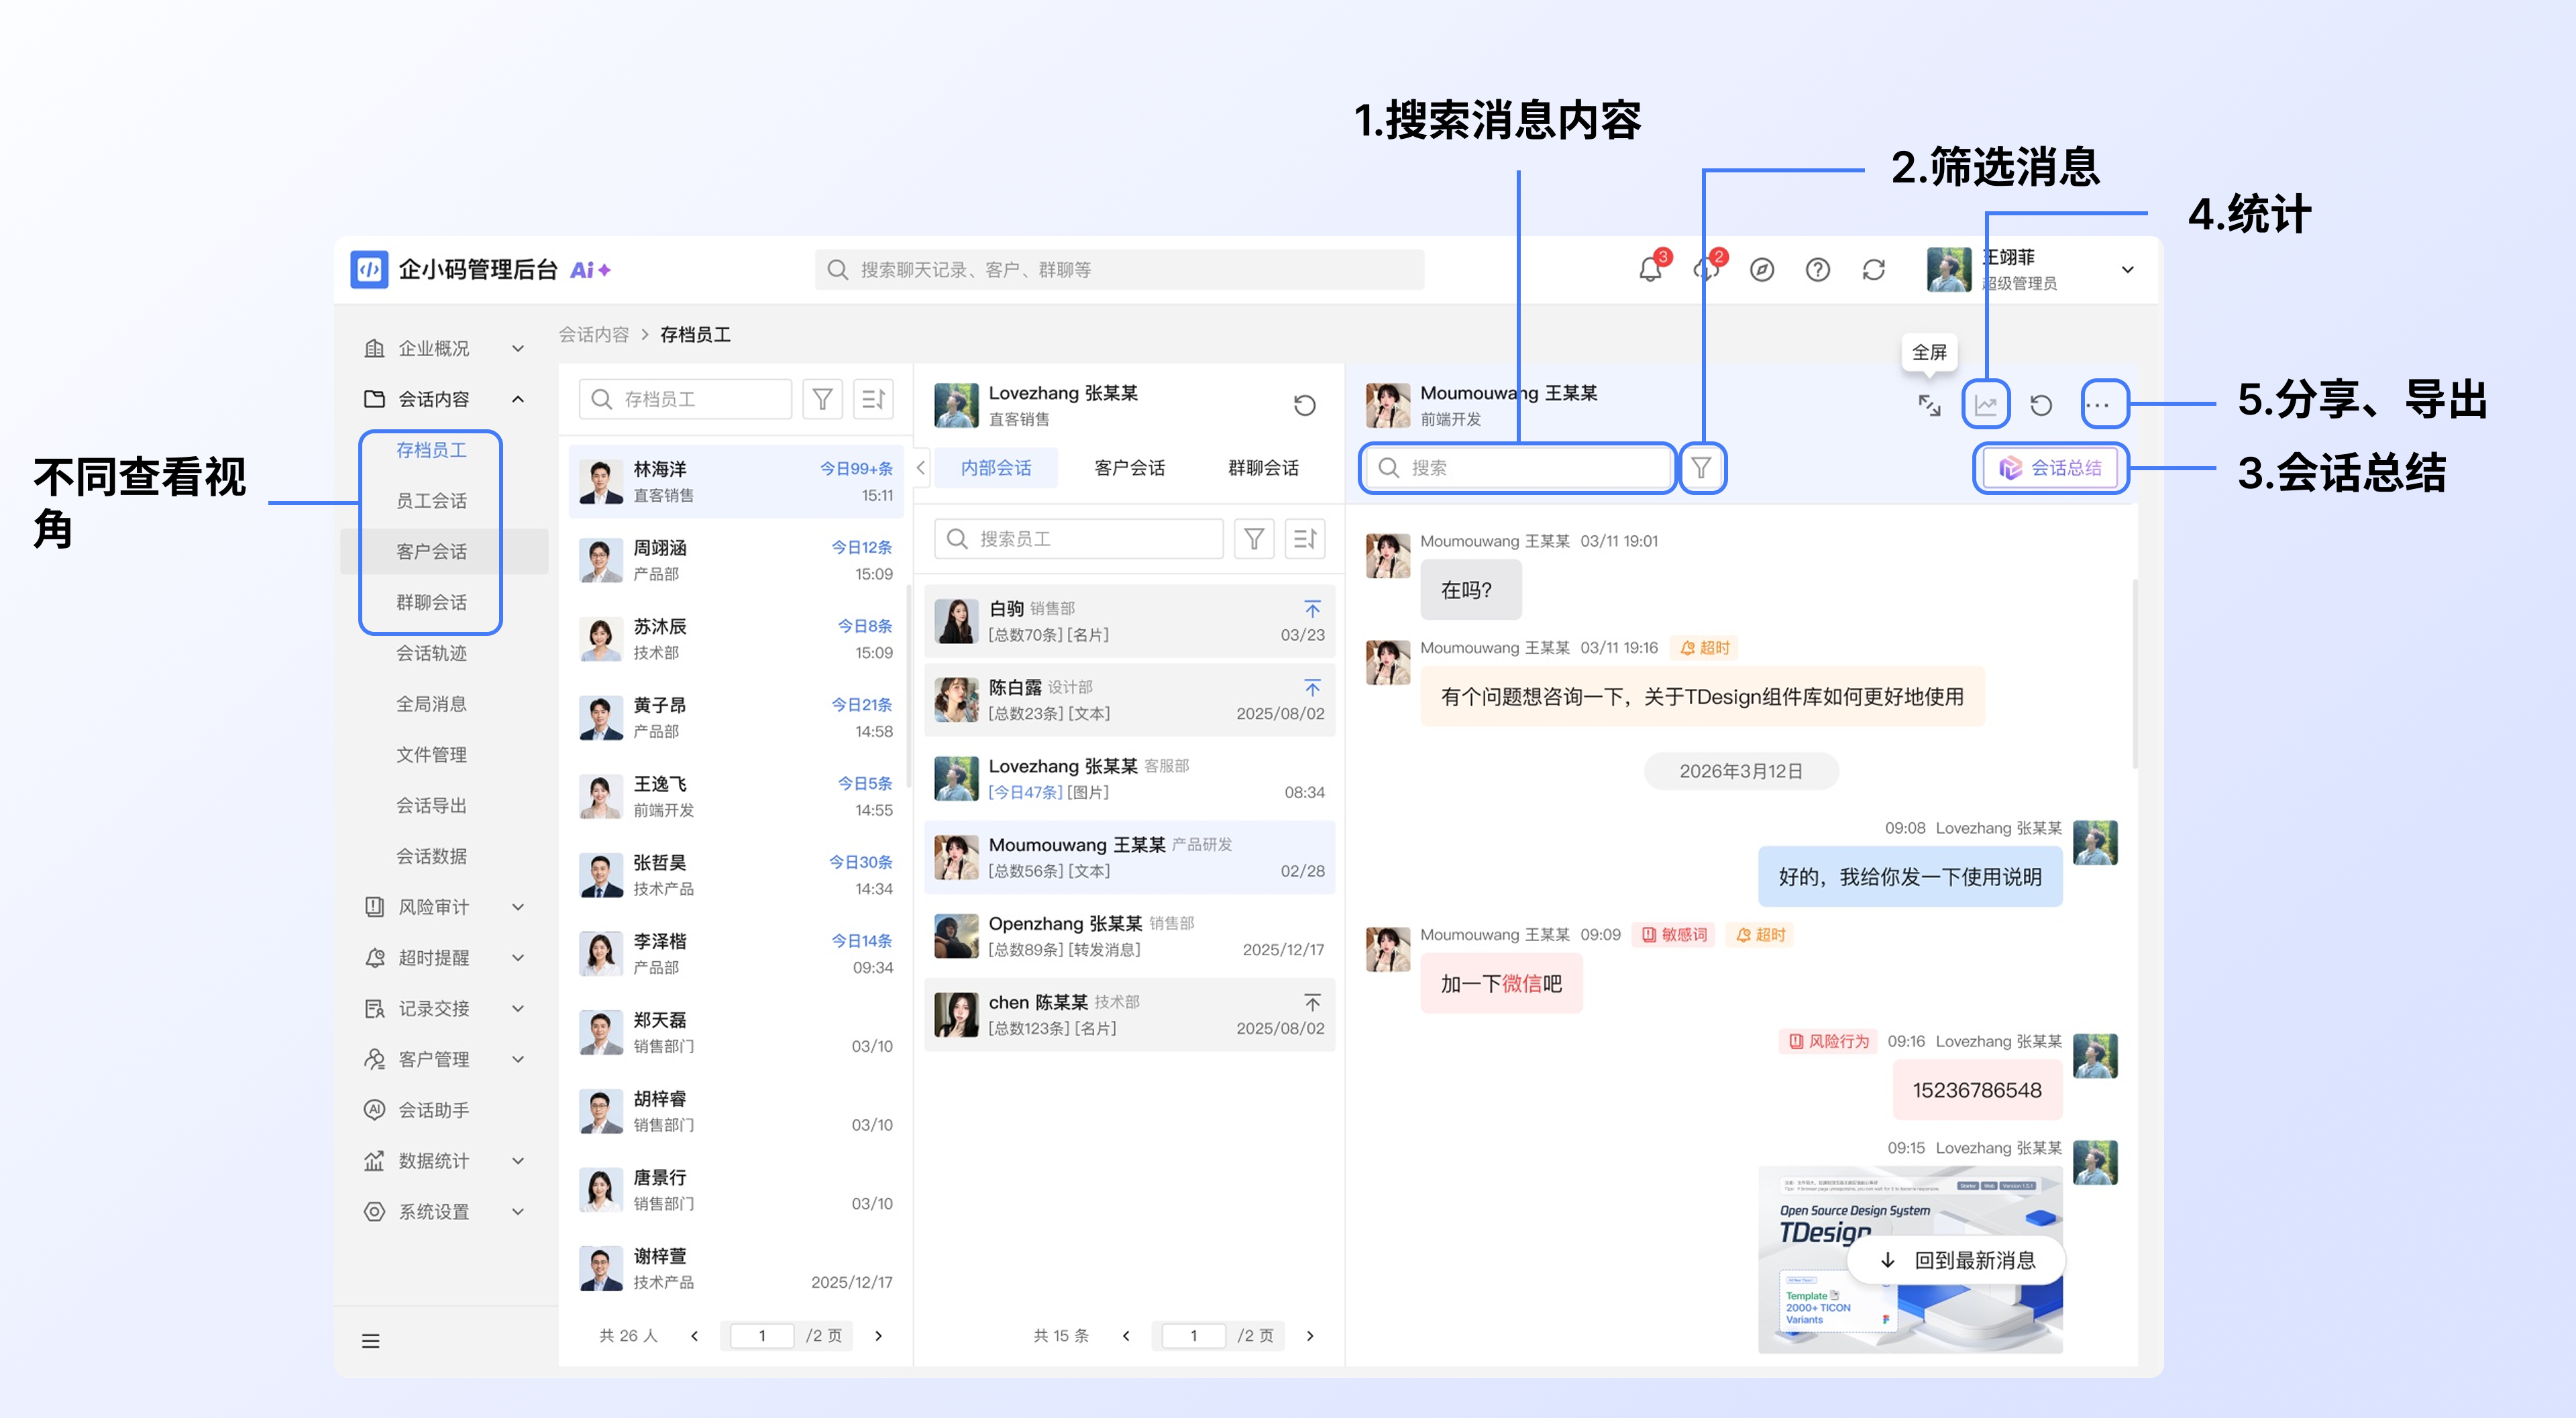Click sort icon beside 搜索员工 field

click(x=1305, y=539)
